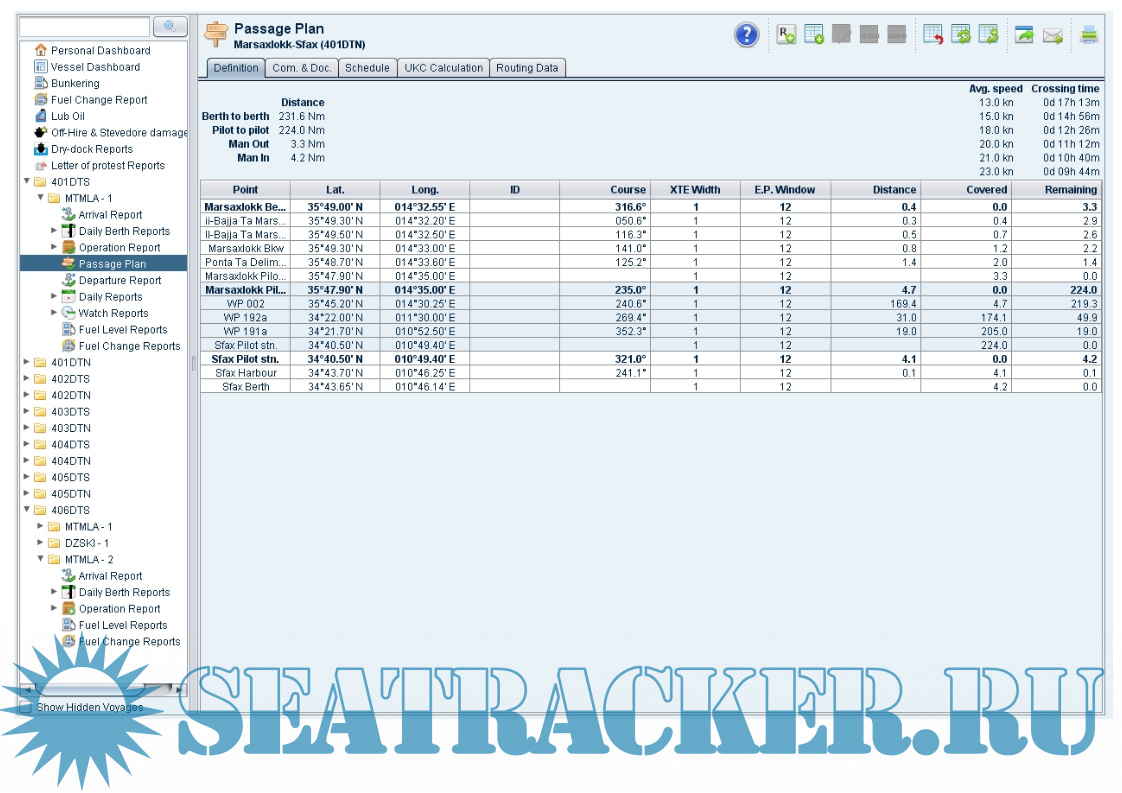
Task: Collapse the 401DTS voyage folder
Action: tap(26, 182)
